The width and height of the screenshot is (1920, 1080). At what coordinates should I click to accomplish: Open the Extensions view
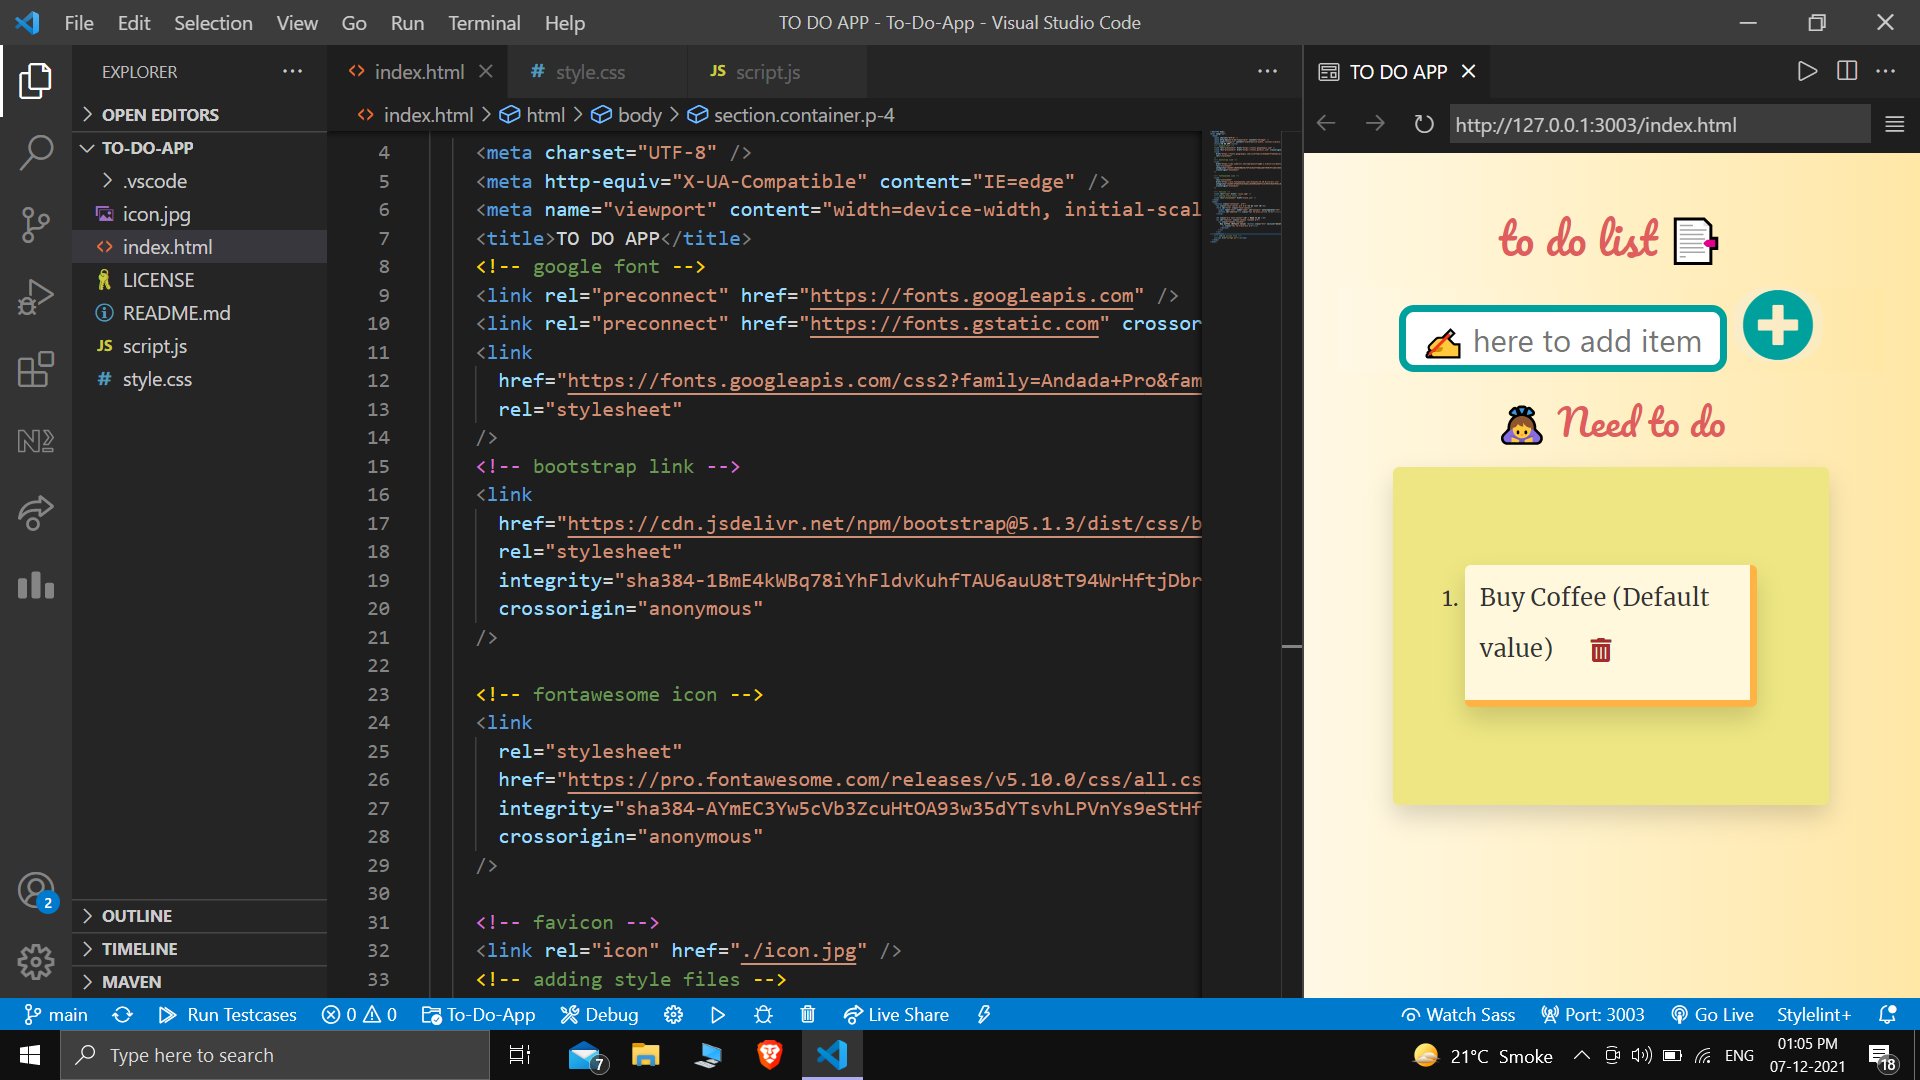(x=36, y=369)
